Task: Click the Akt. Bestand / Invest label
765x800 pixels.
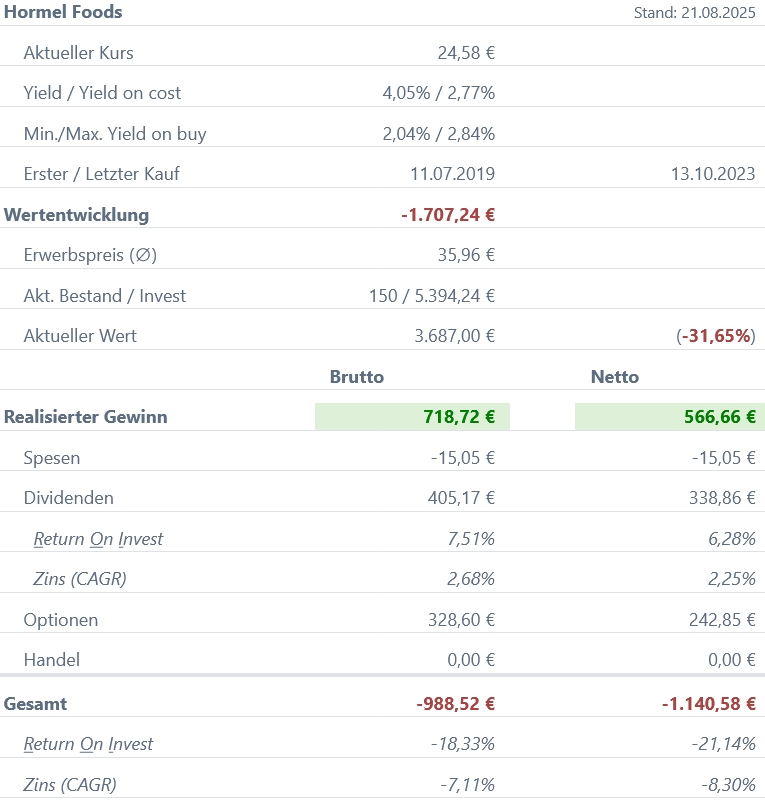Action: coord(105,296)
